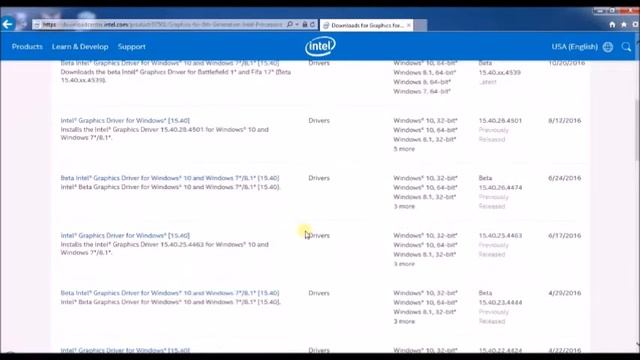Click Drivers type cell in 6/24/2016 row
Screen dimensions: 640x360
tap(319, 178)
